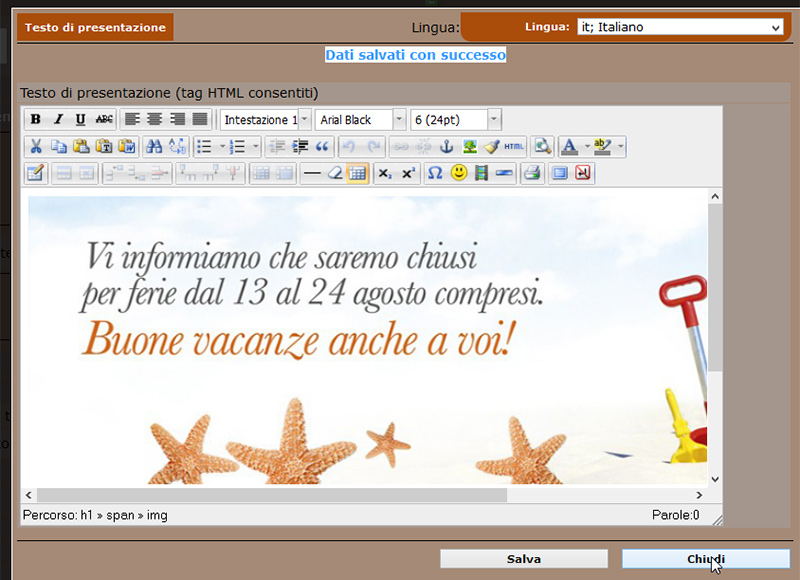Insert an emoticon smiley
The height and width of the screenshot is (580, 800).
[x=459, y=173]
